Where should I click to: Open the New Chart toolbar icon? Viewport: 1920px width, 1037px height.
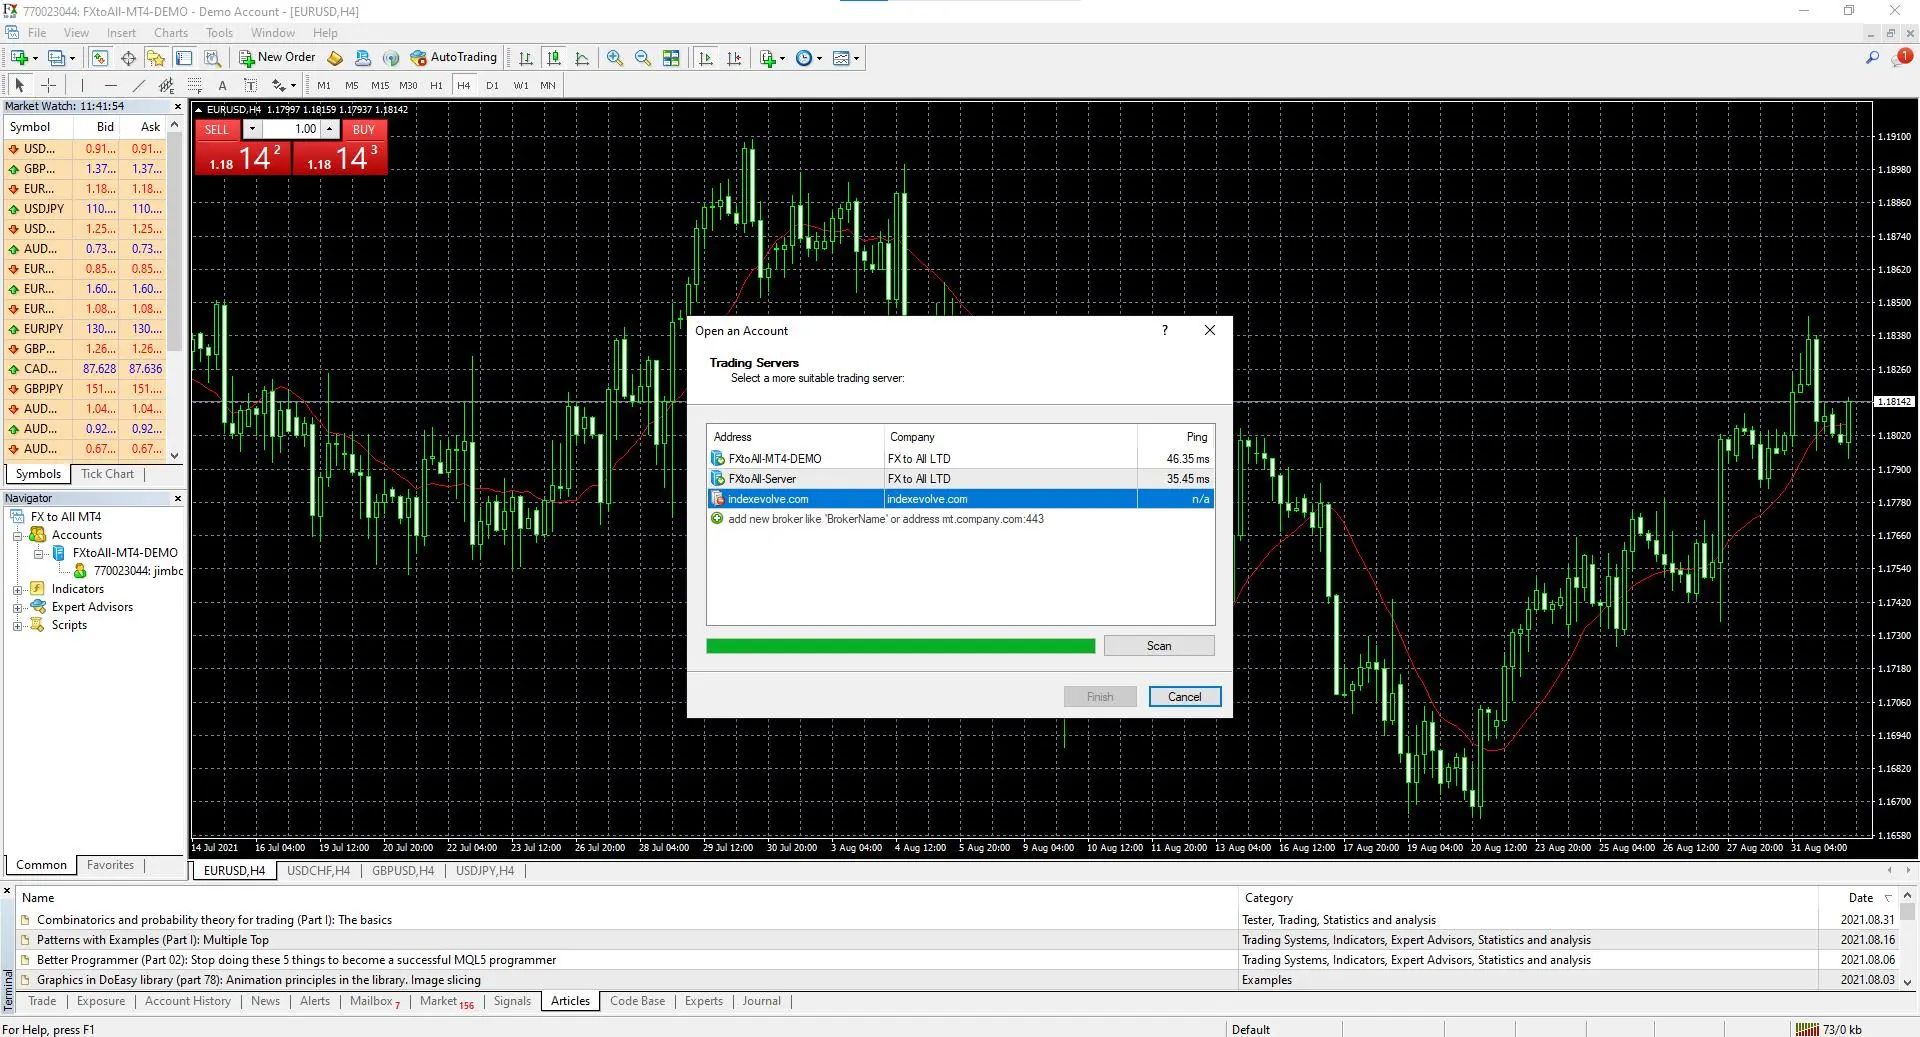(x=20, y=58)
